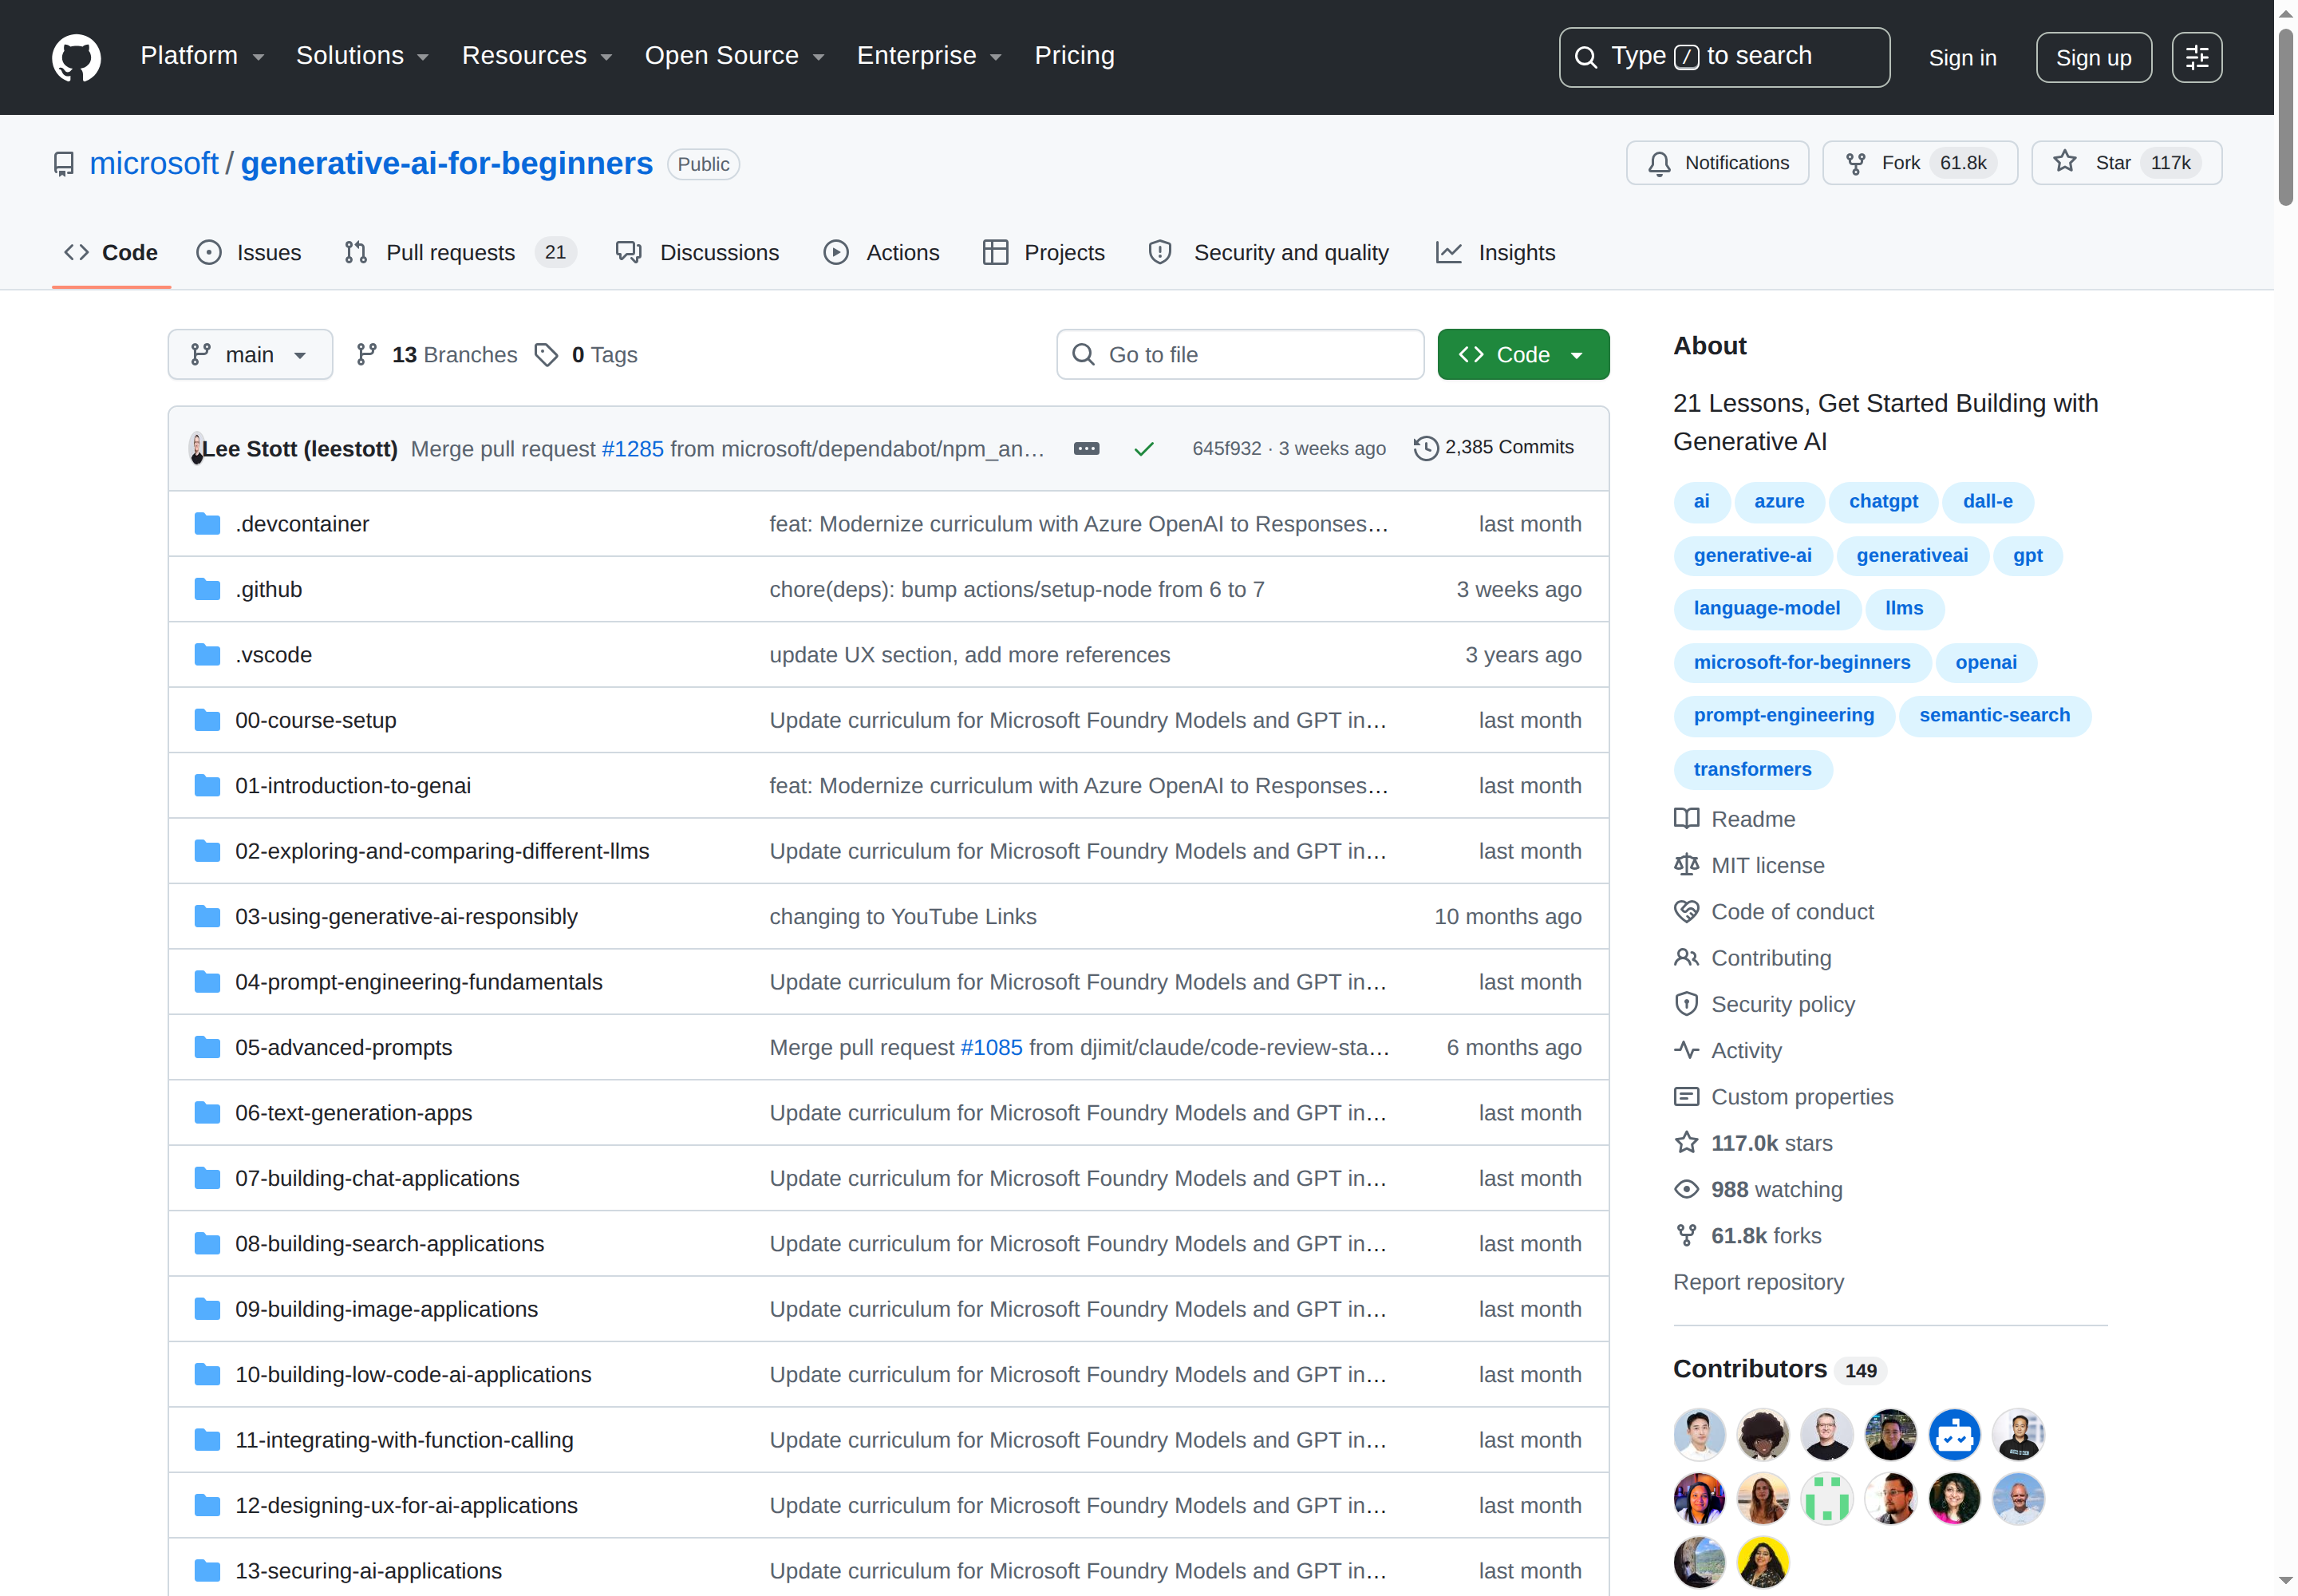Expand the Resources menu
2298x1596 pixels.
point(537,56)
